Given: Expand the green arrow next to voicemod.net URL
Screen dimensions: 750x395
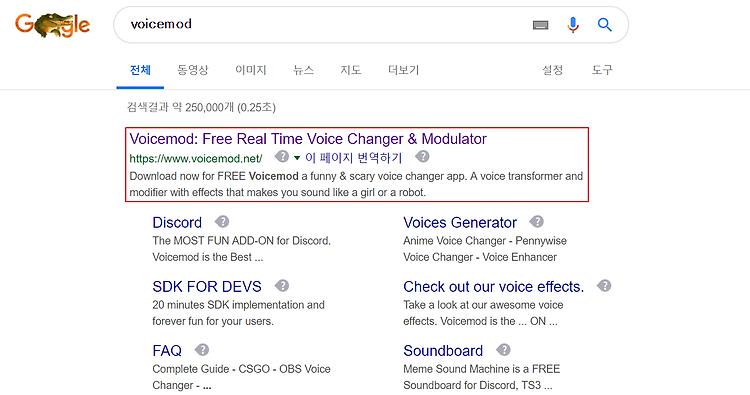Looking at the screenshot, I should tap(297, 158).
